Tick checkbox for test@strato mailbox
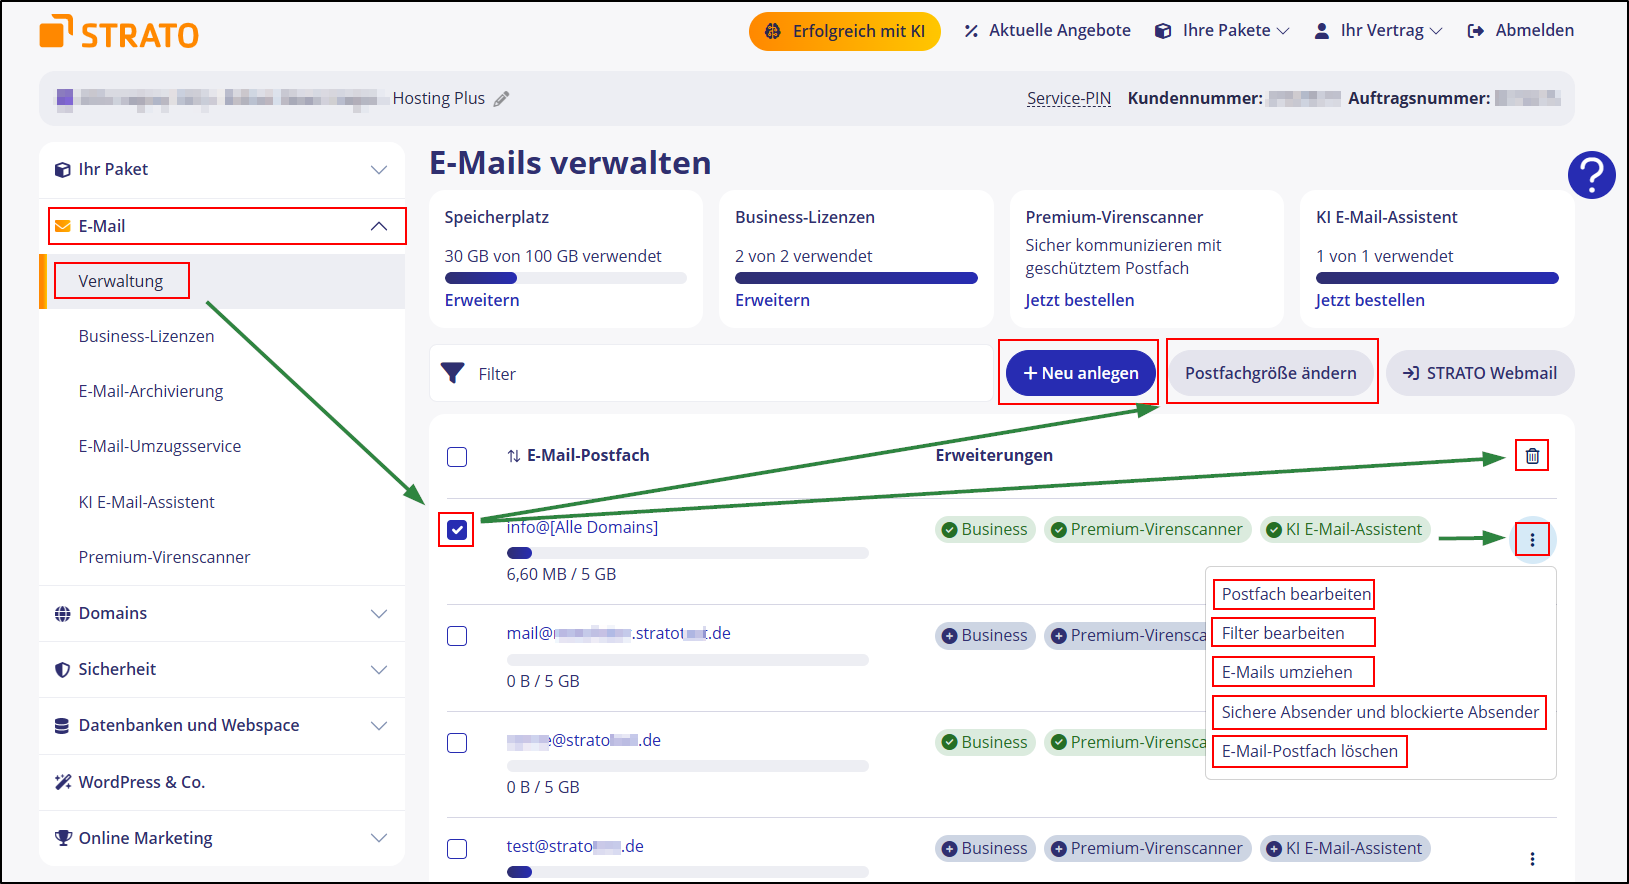Screen dimensions: 1629x884 [457, 849]
